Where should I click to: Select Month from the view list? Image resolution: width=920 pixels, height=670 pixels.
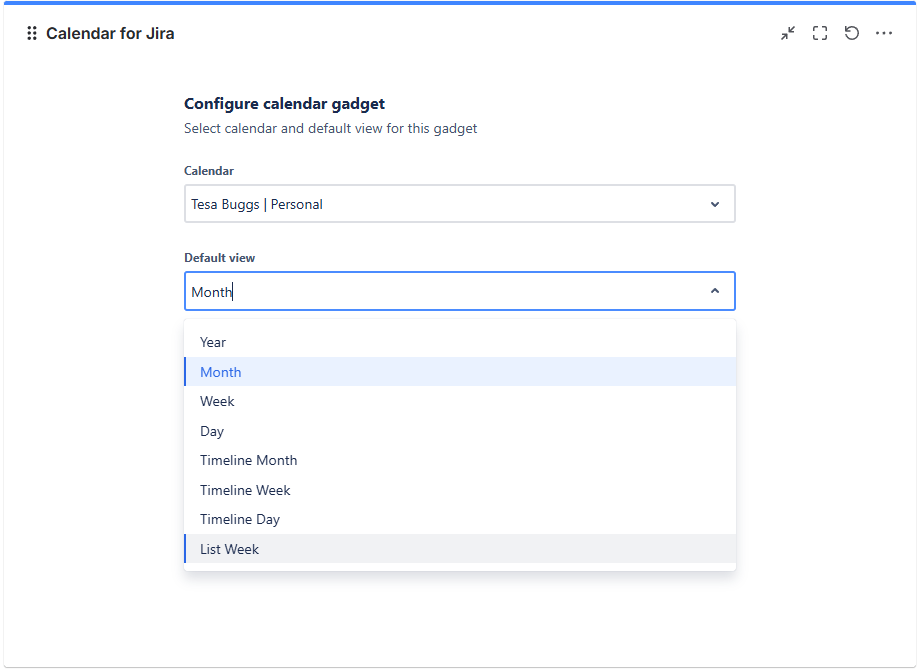pyautogui.click(x=221, y=372)
